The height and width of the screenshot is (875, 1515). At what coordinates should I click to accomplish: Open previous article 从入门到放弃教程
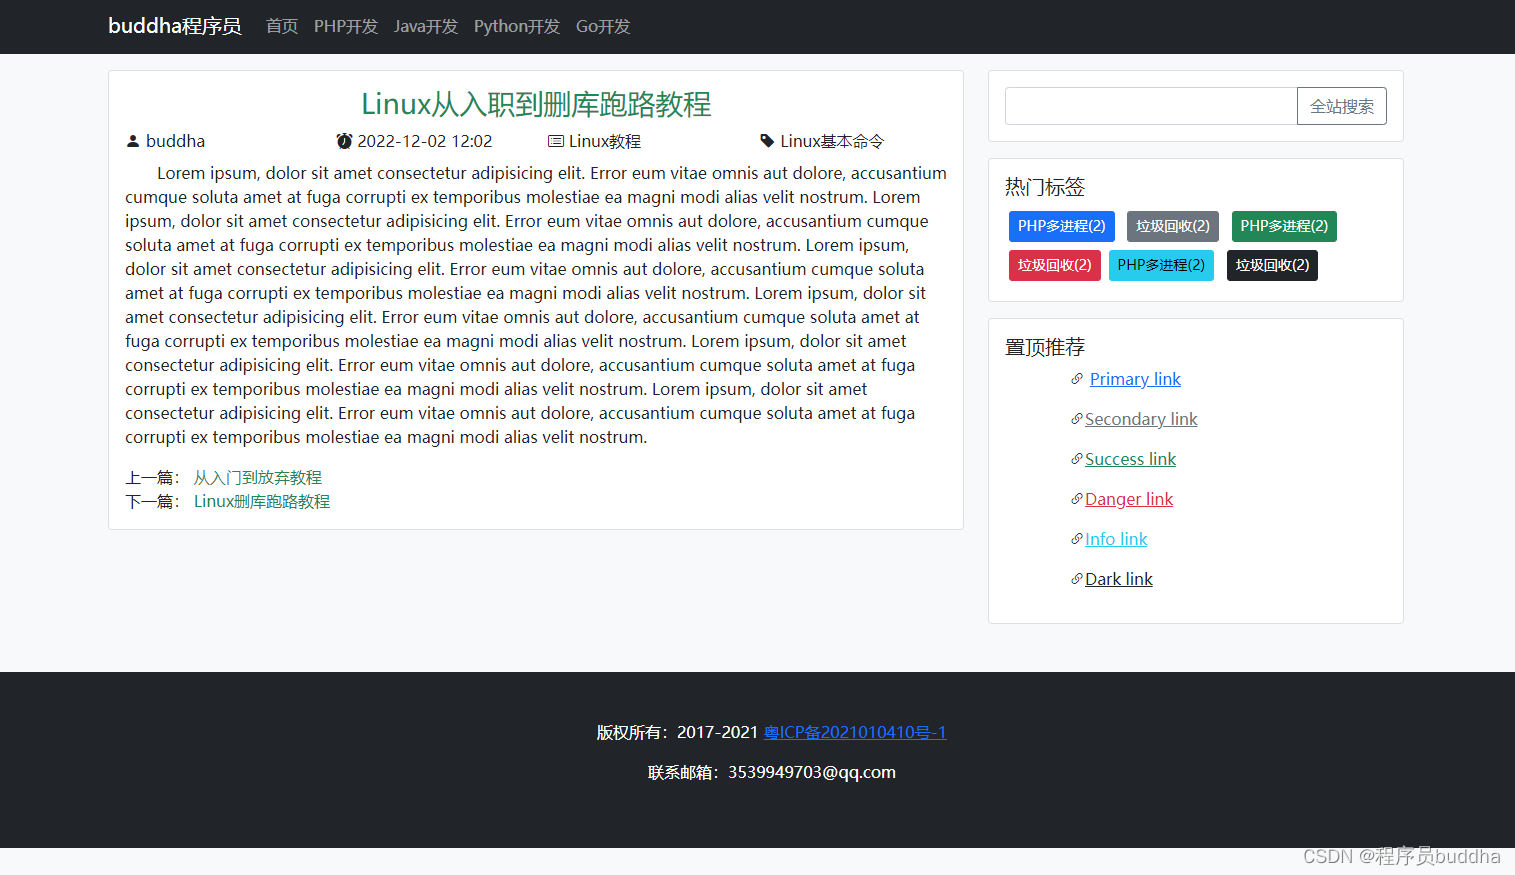(x=258, y=477)
